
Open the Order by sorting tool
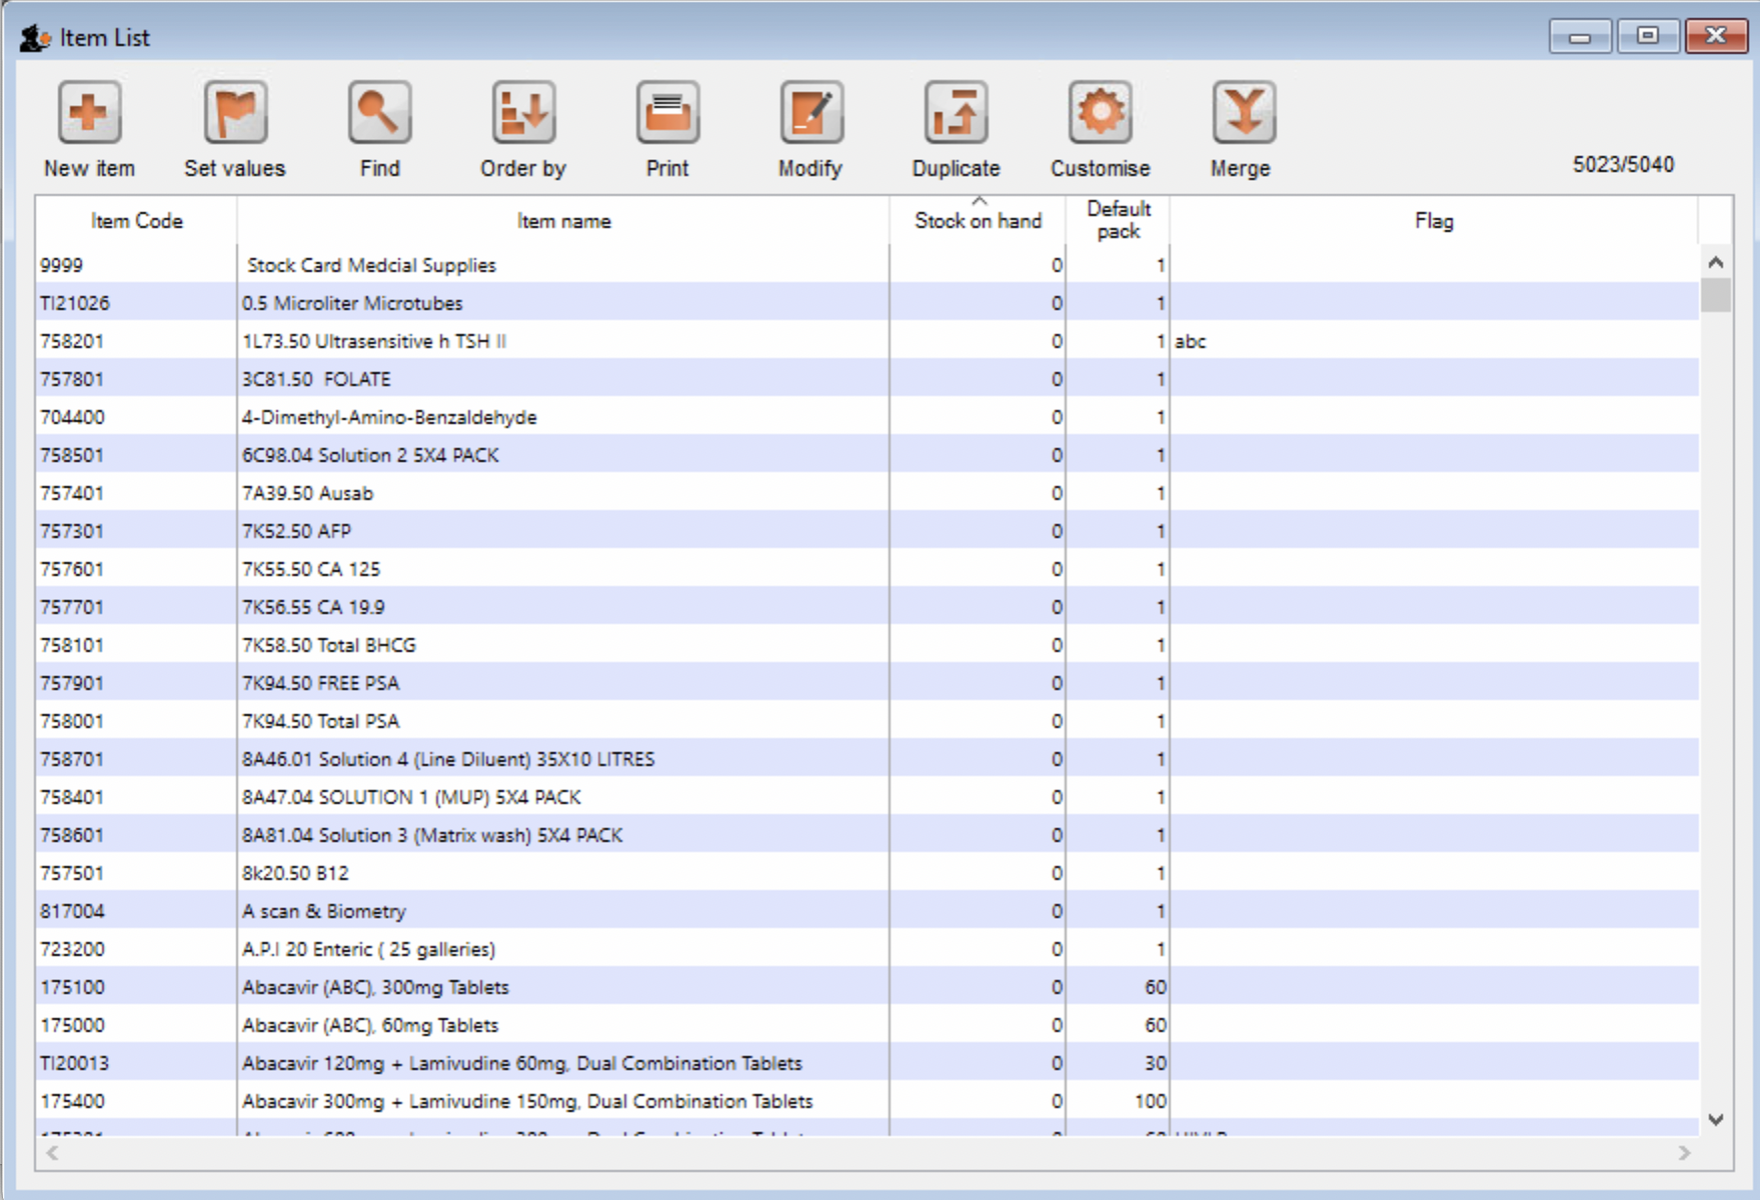tap(523, 113)
